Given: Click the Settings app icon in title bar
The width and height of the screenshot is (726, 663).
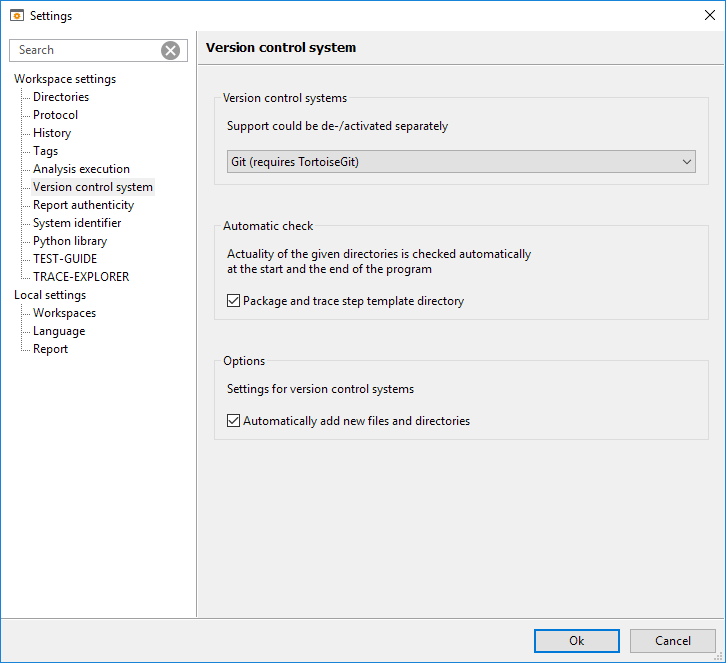Looking at the screenshot, I should (x=16, y=15).
